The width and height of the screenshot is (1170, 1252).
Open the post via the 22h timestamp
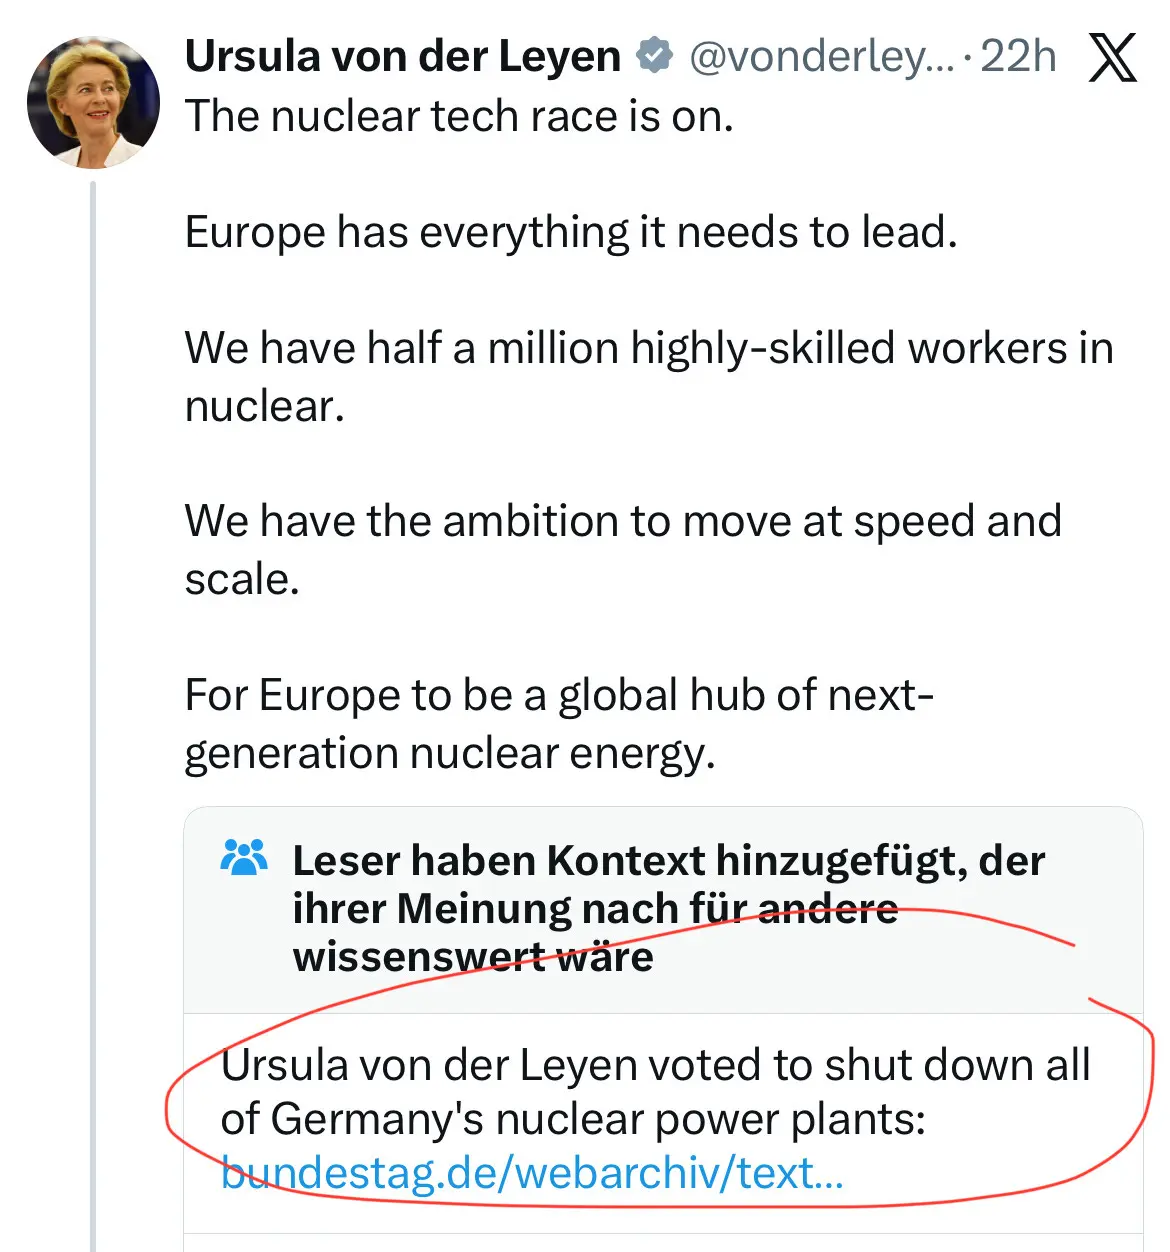1018,56
